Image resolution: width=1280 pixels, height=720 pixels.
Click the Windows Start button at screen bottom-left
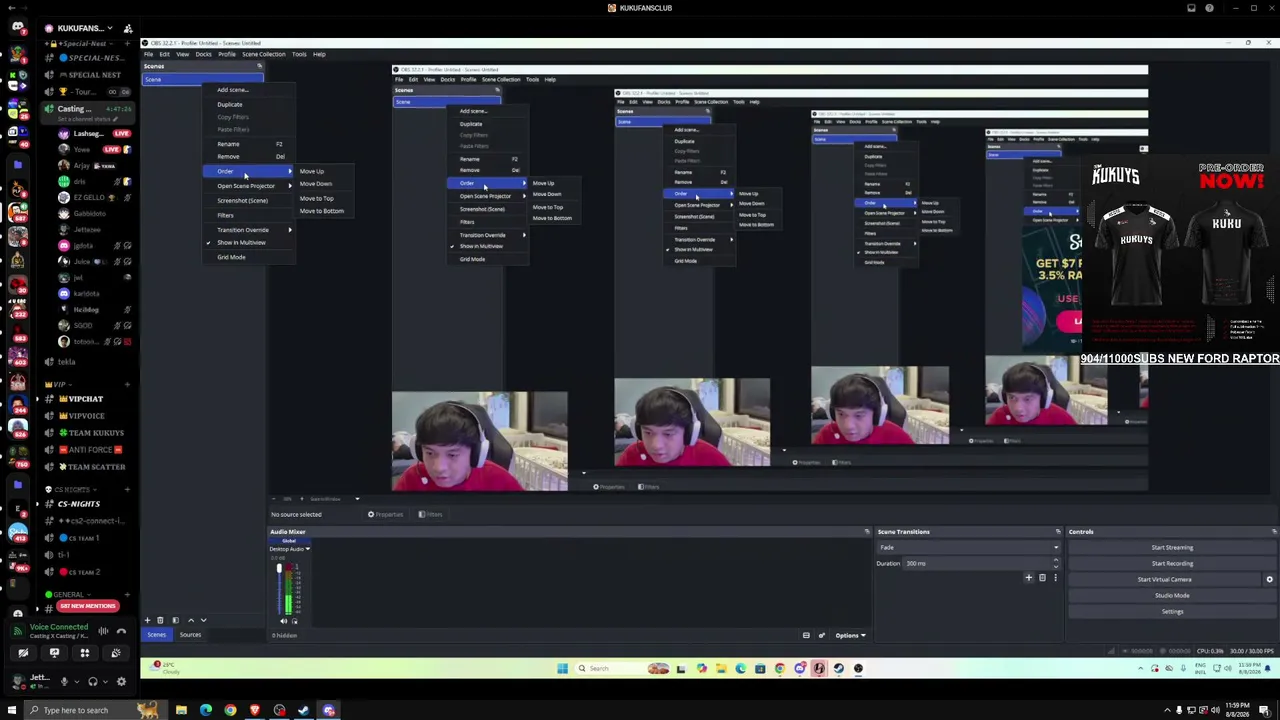(x=12, y=711)
